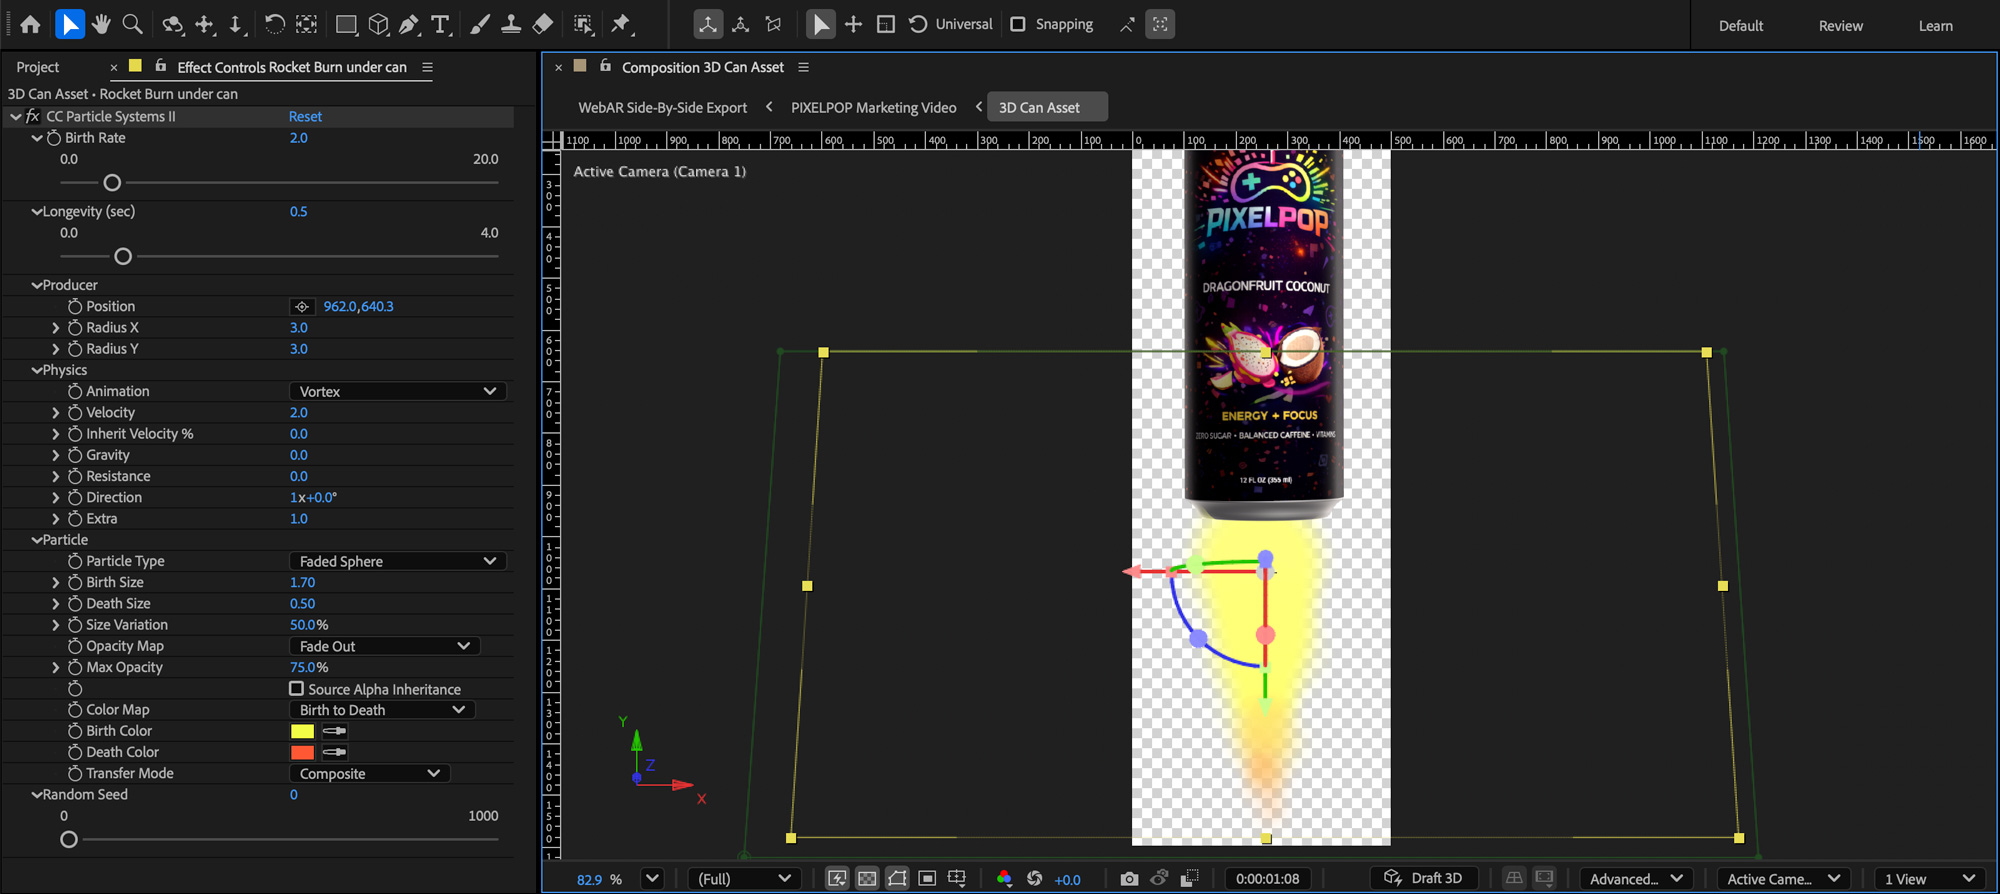Toggle the Region of Interest button
The image size is (2000, 894).
tap(927, 878)
